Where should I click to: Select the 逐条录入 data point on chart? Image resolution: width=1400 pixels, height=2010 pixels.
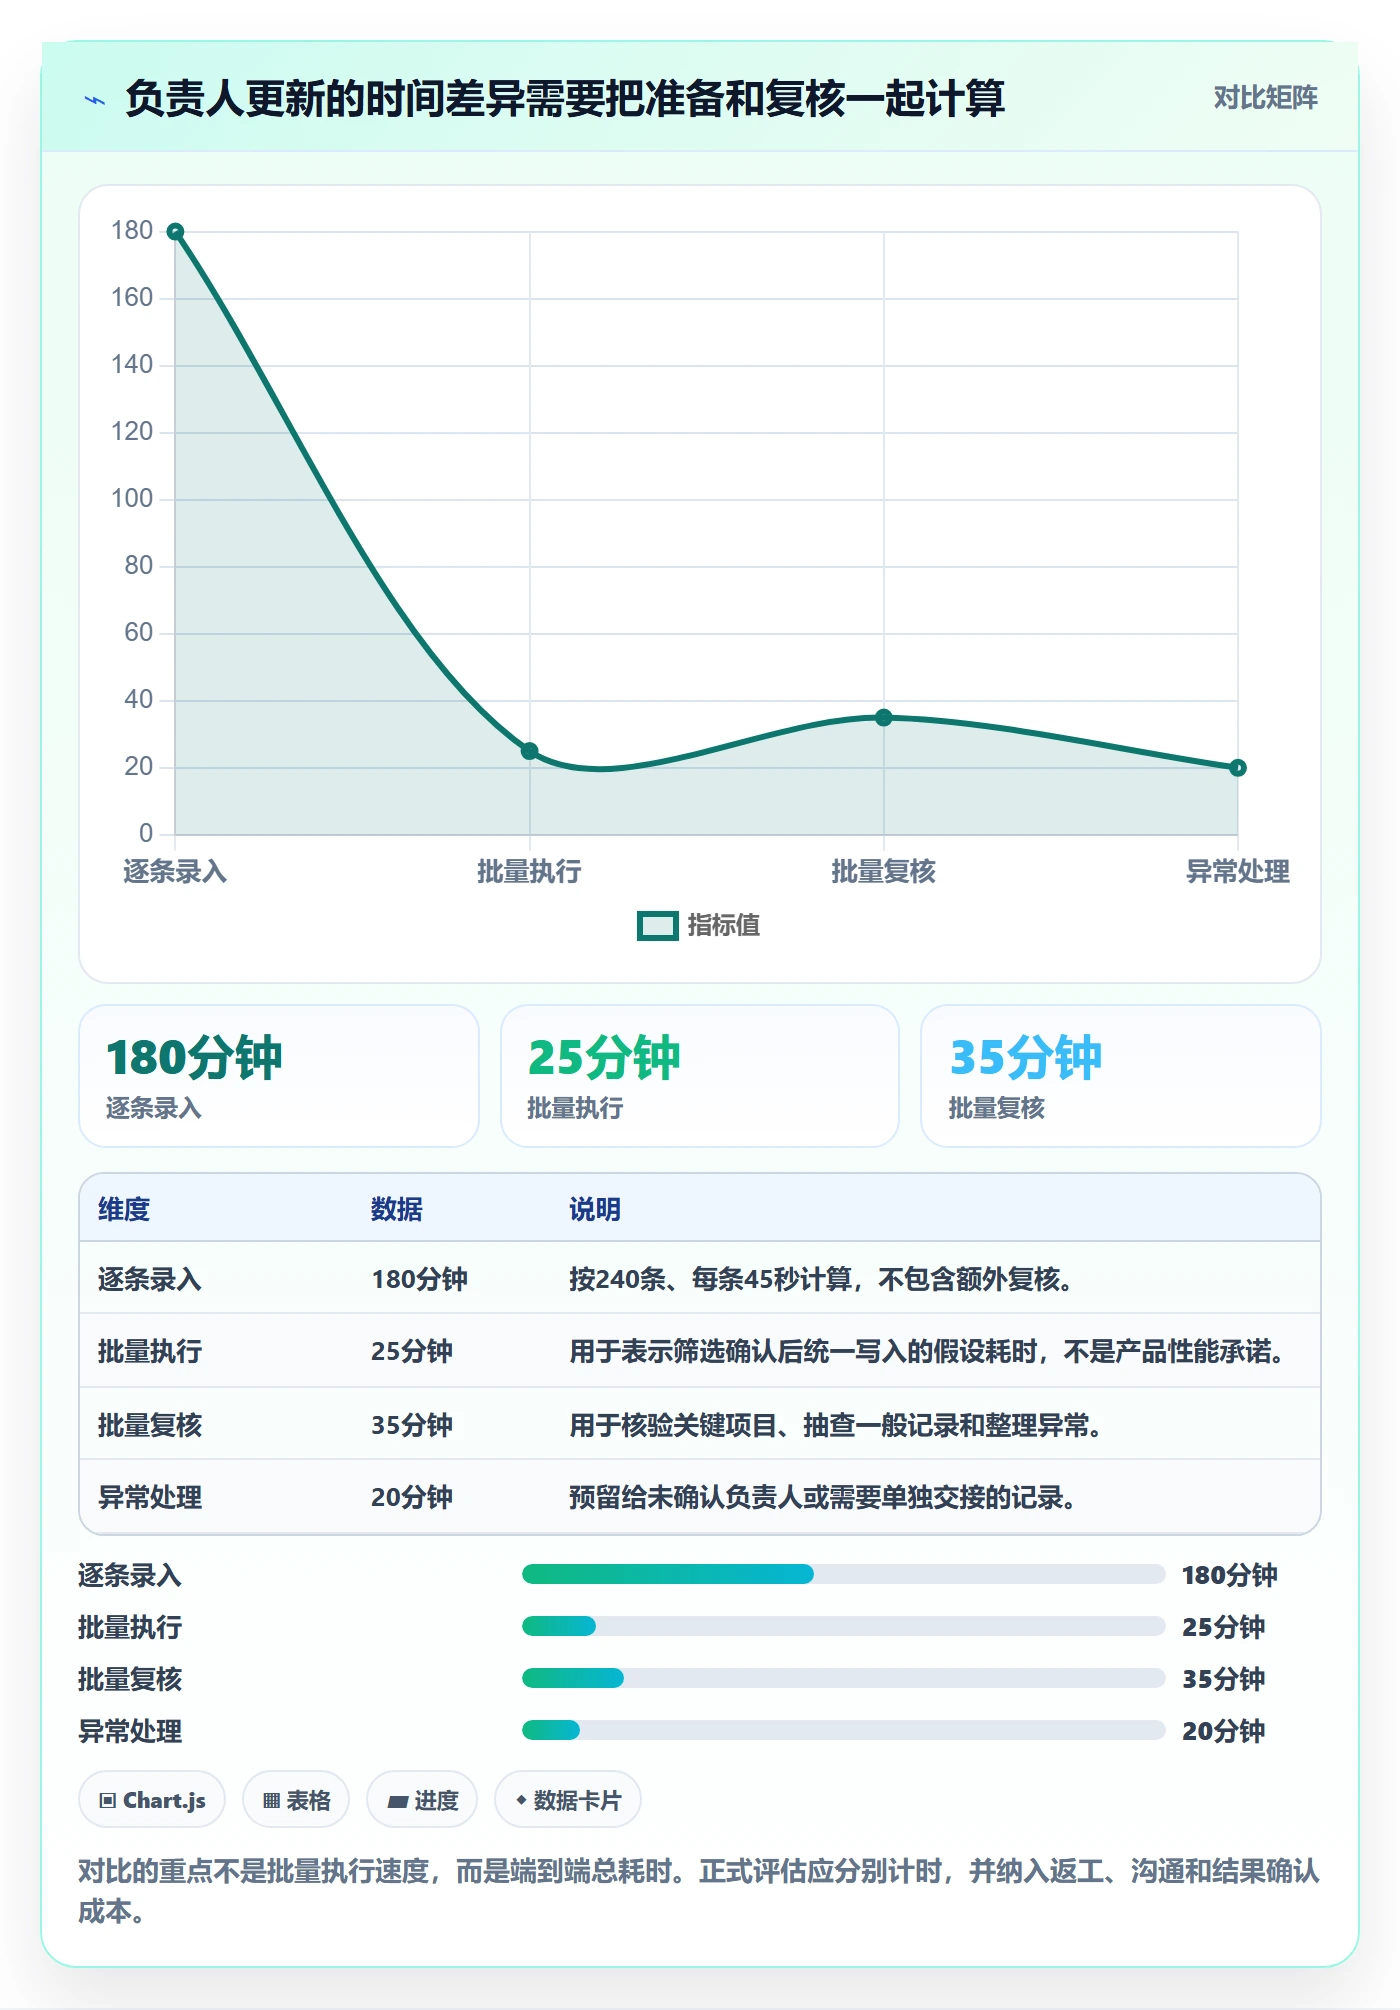pos(175,232)
